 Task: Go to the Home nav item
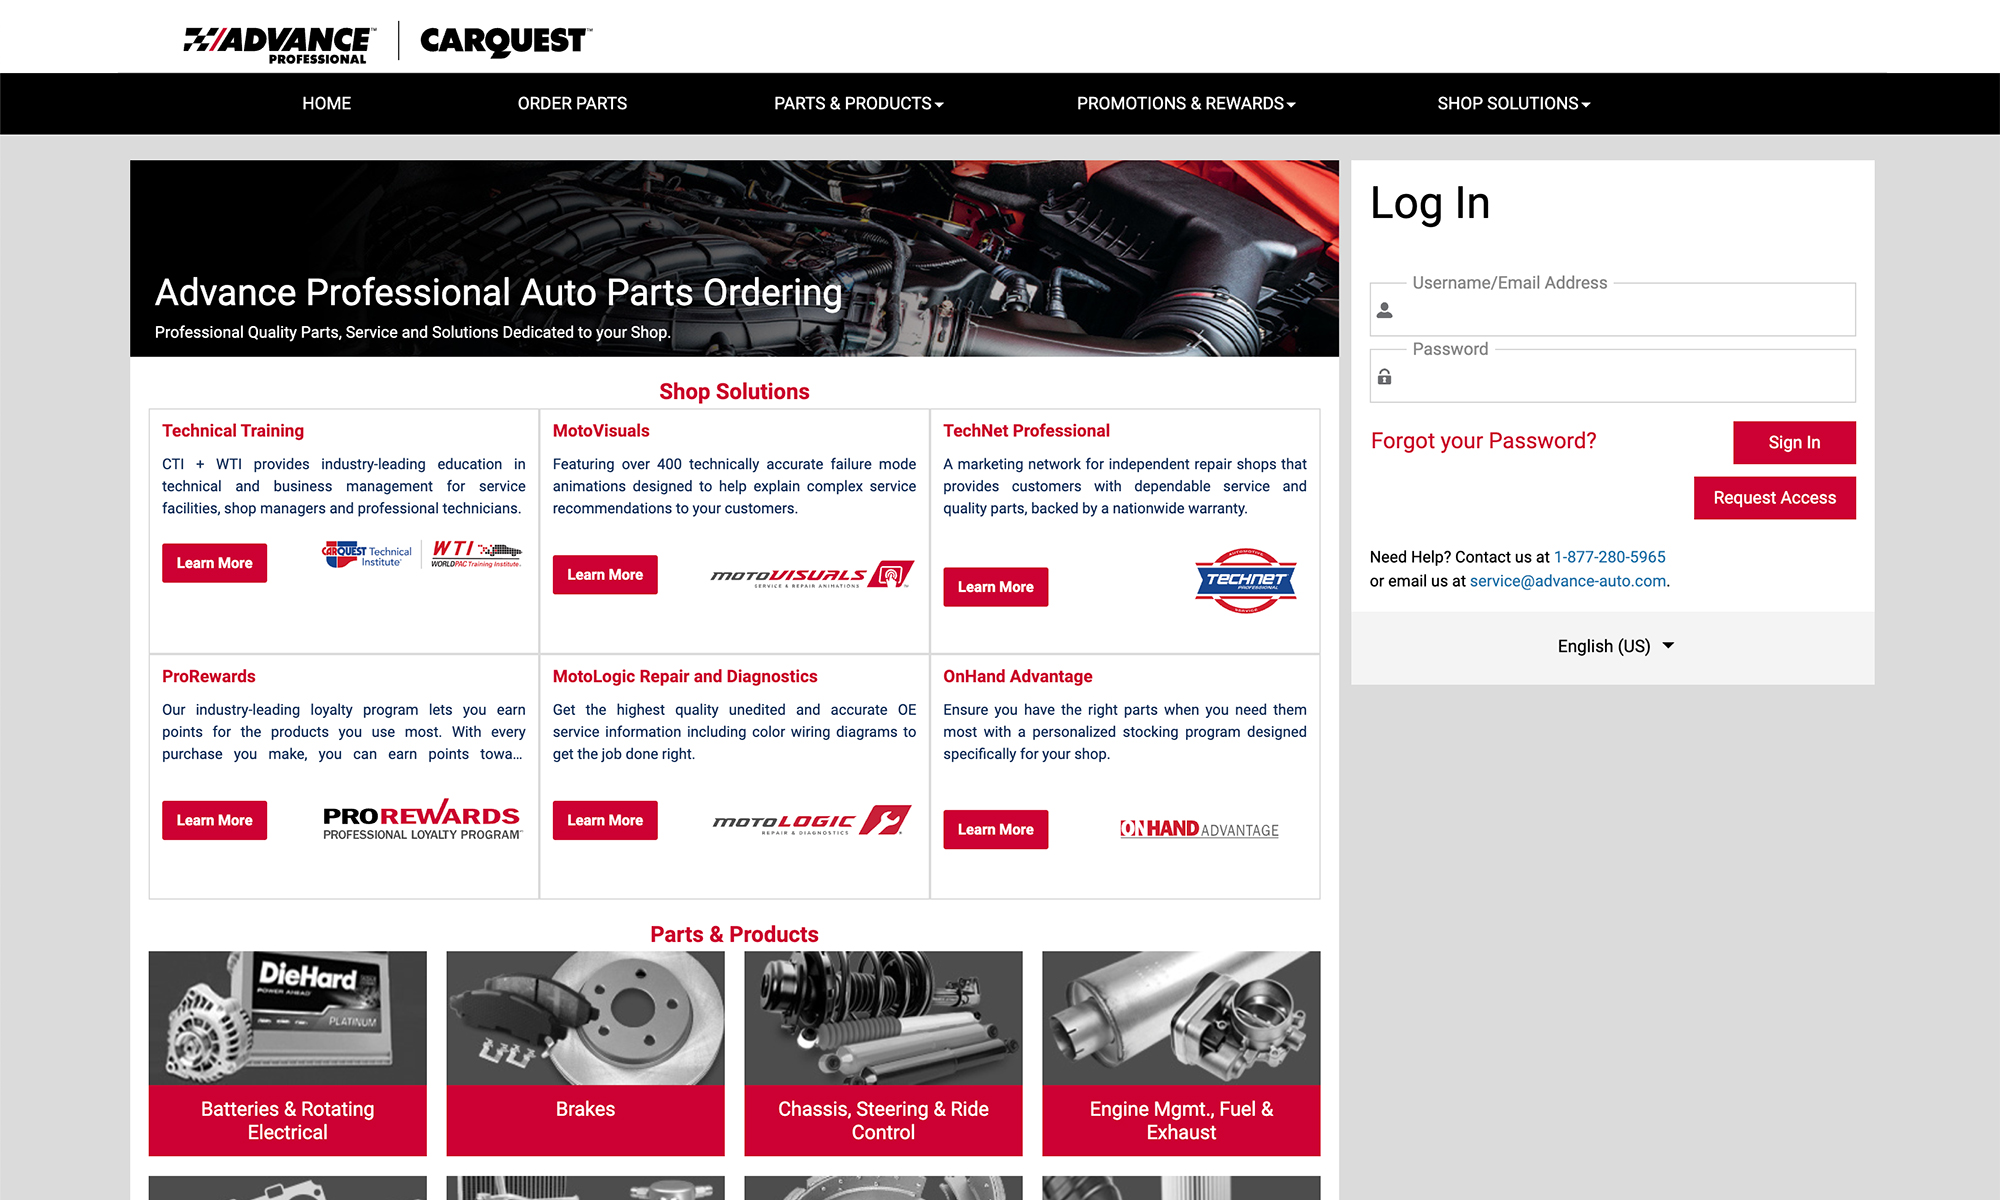pyautogui.click(x=327, y=103)
